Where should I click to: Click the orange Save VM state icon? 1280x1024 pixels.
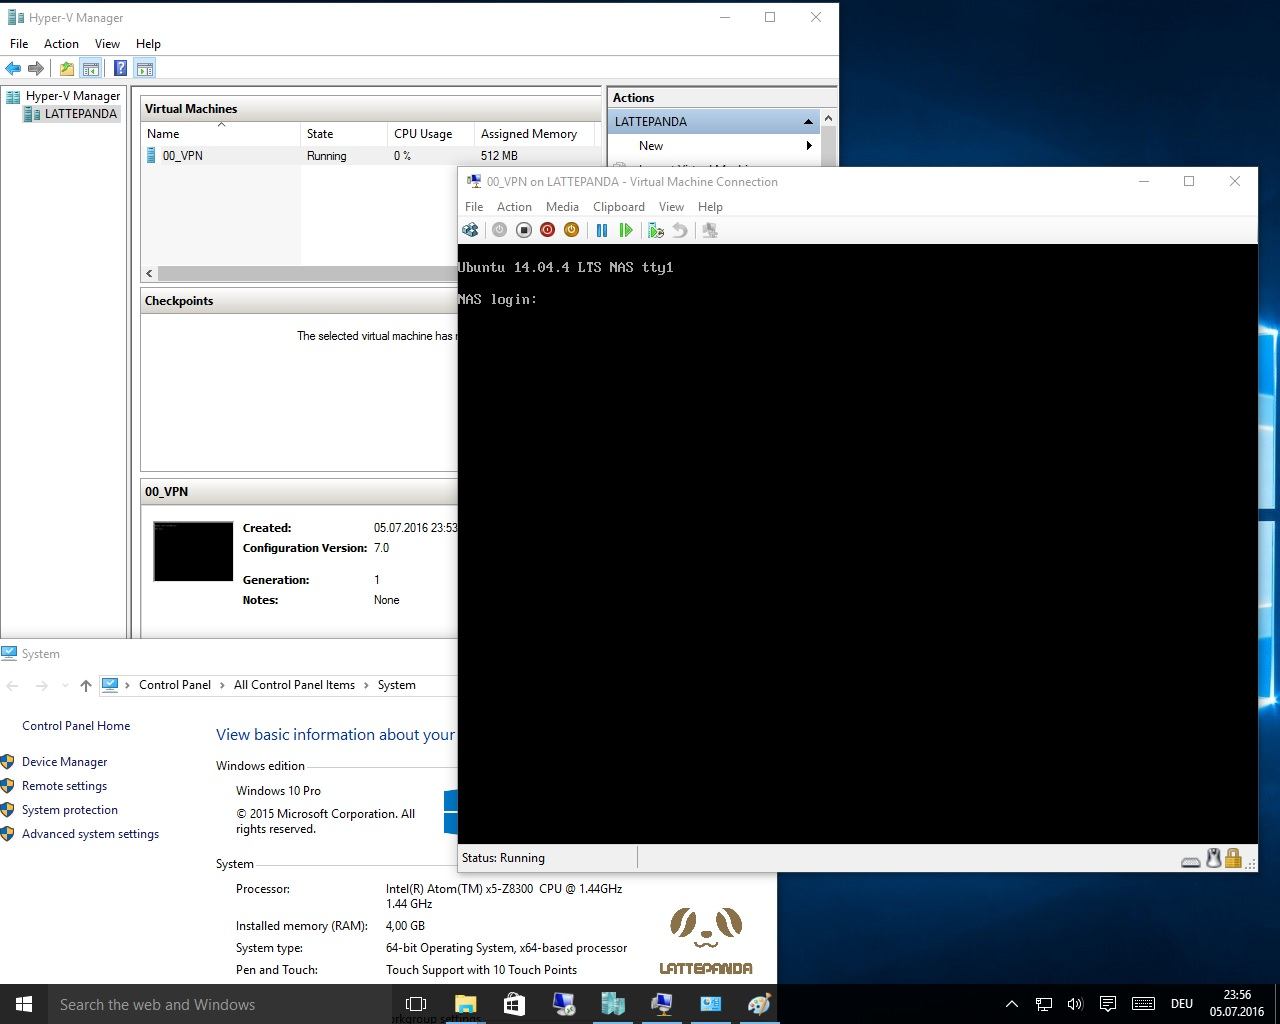tap(571, 230)
